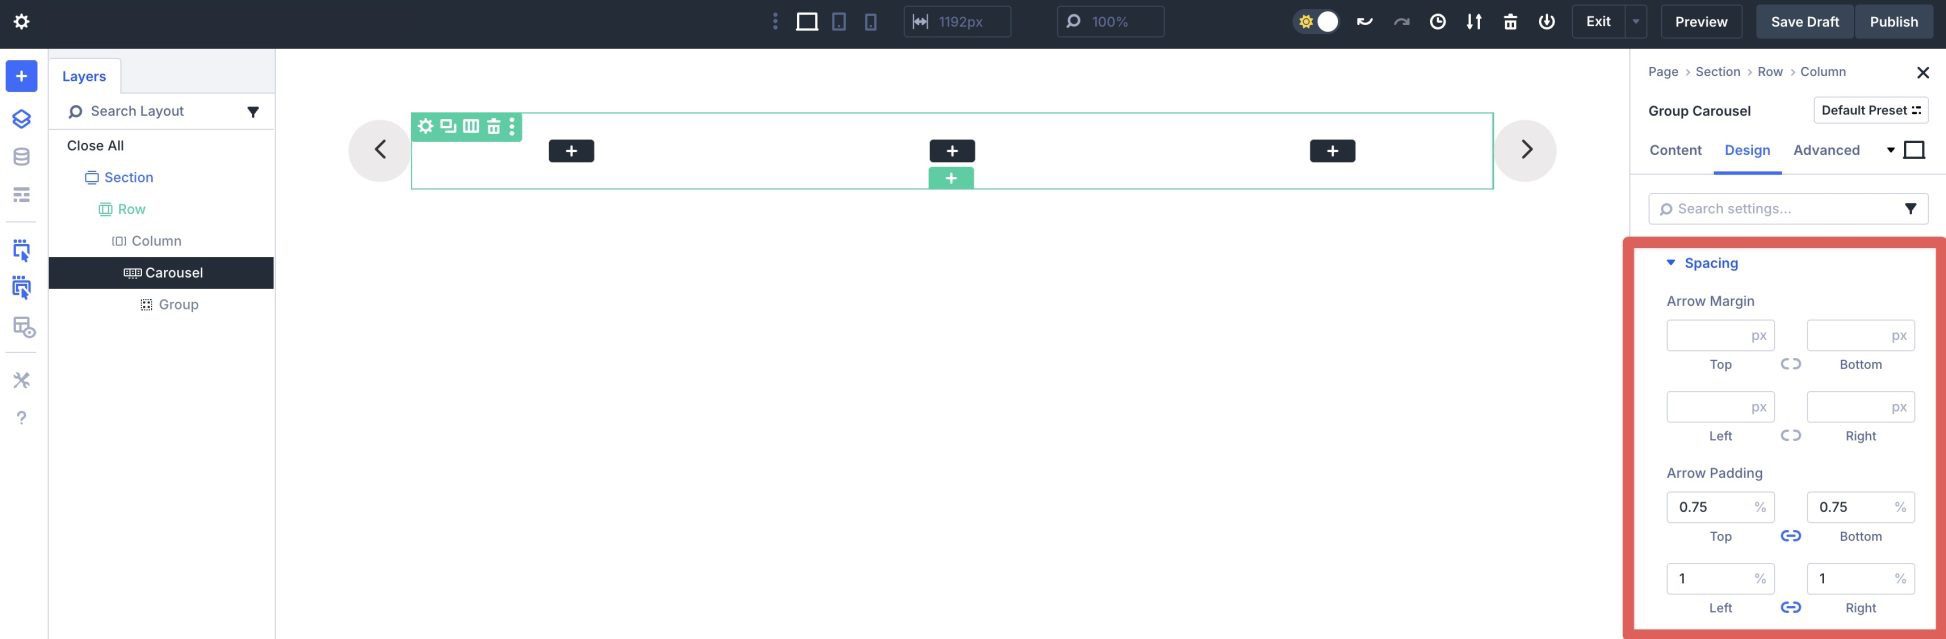Image resolution: width=1946 pixels, height=639 pixels.
Task: Click the carousel next arrow
Action: click(1526, 150)
